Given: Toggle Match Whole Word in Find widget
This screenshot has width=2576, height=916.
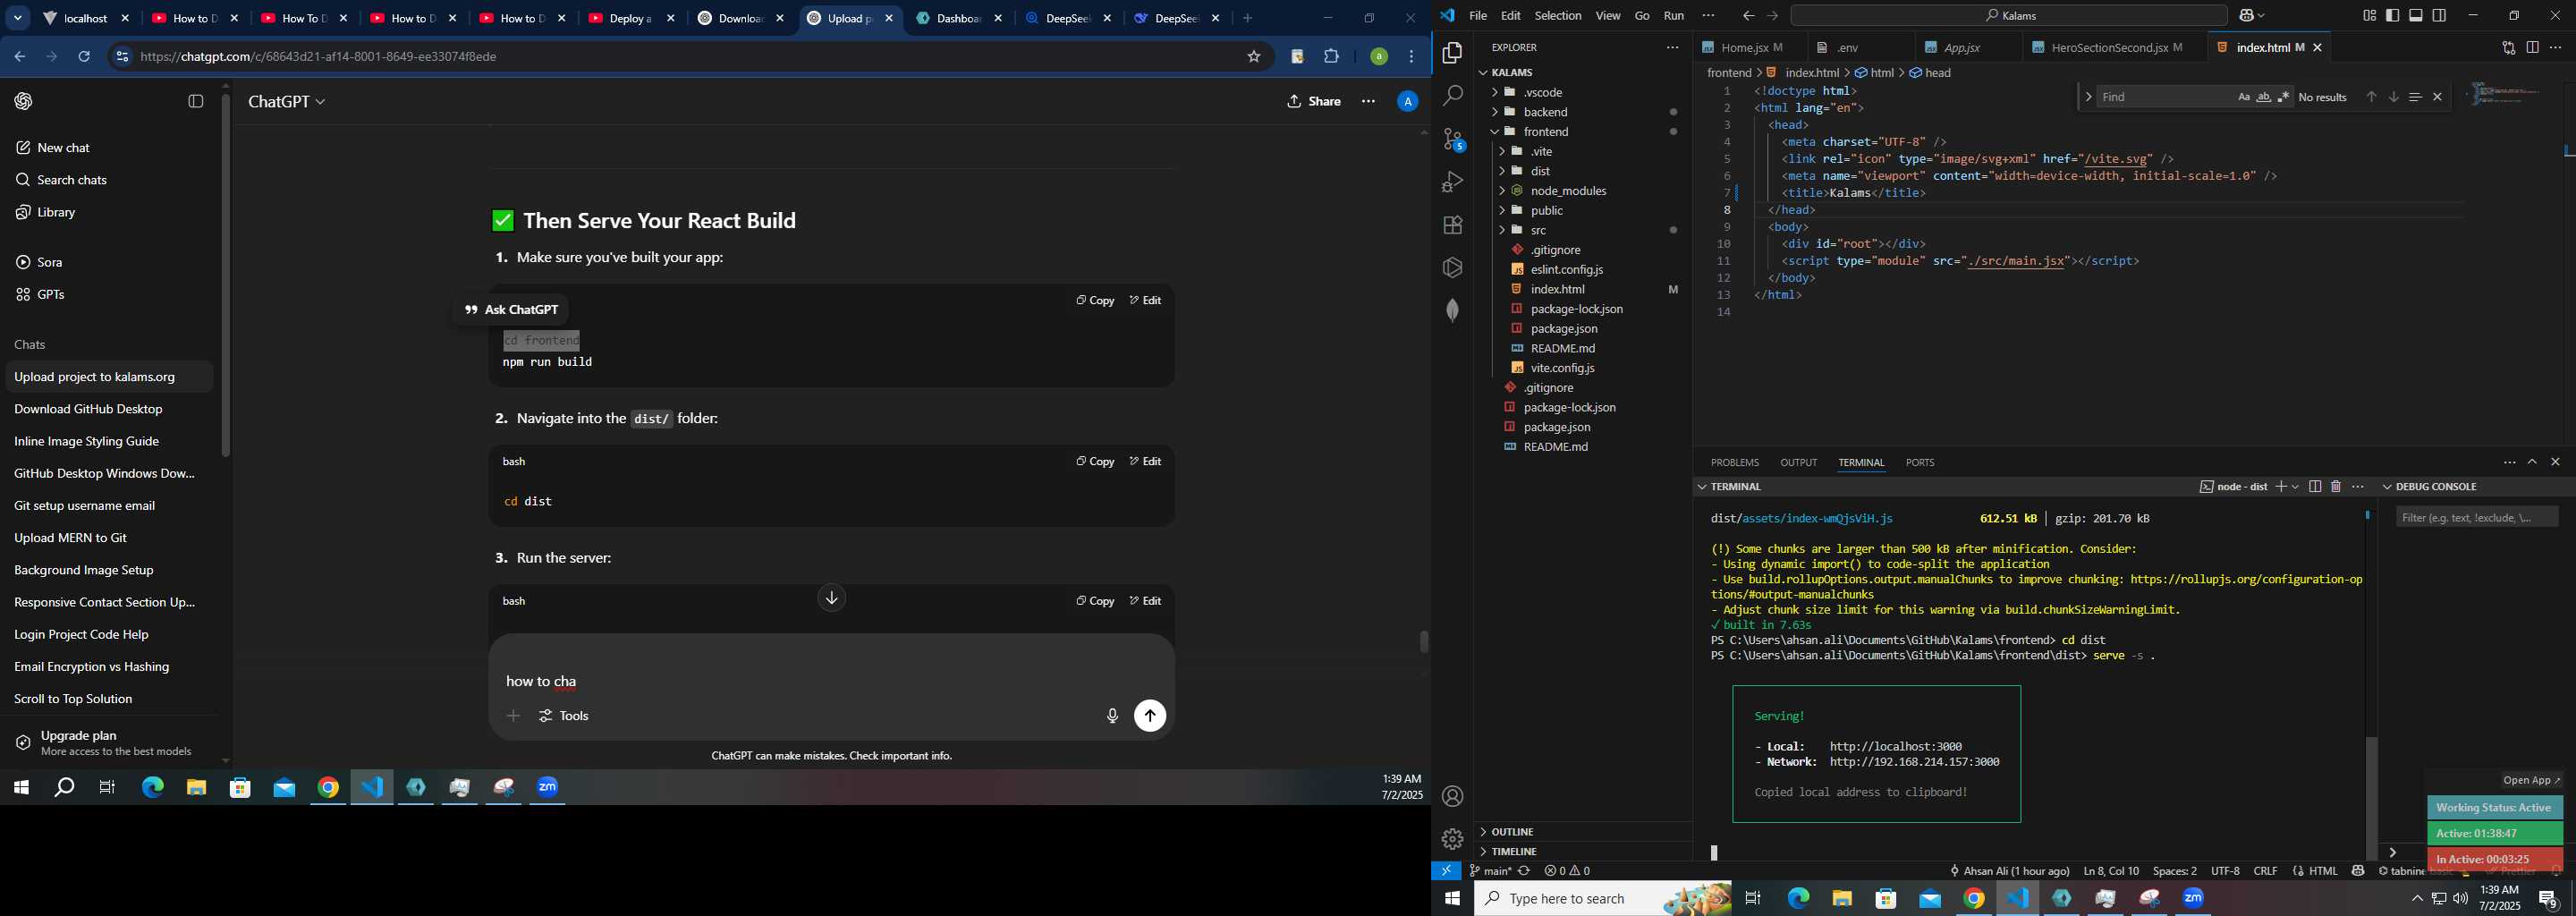Looking at the screenshot, I should click(2263, 97).
